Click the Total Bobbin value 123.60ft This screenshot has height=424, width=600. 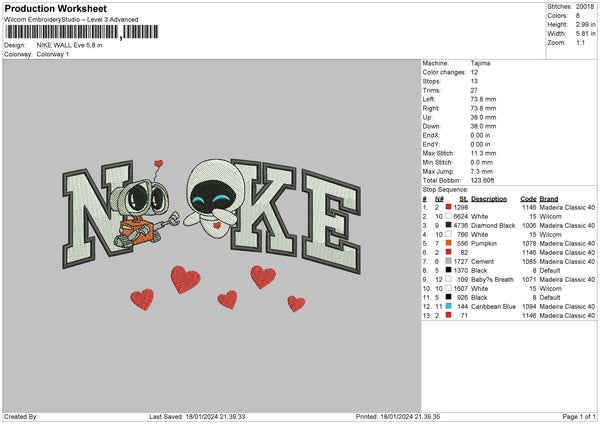[483, 180]
